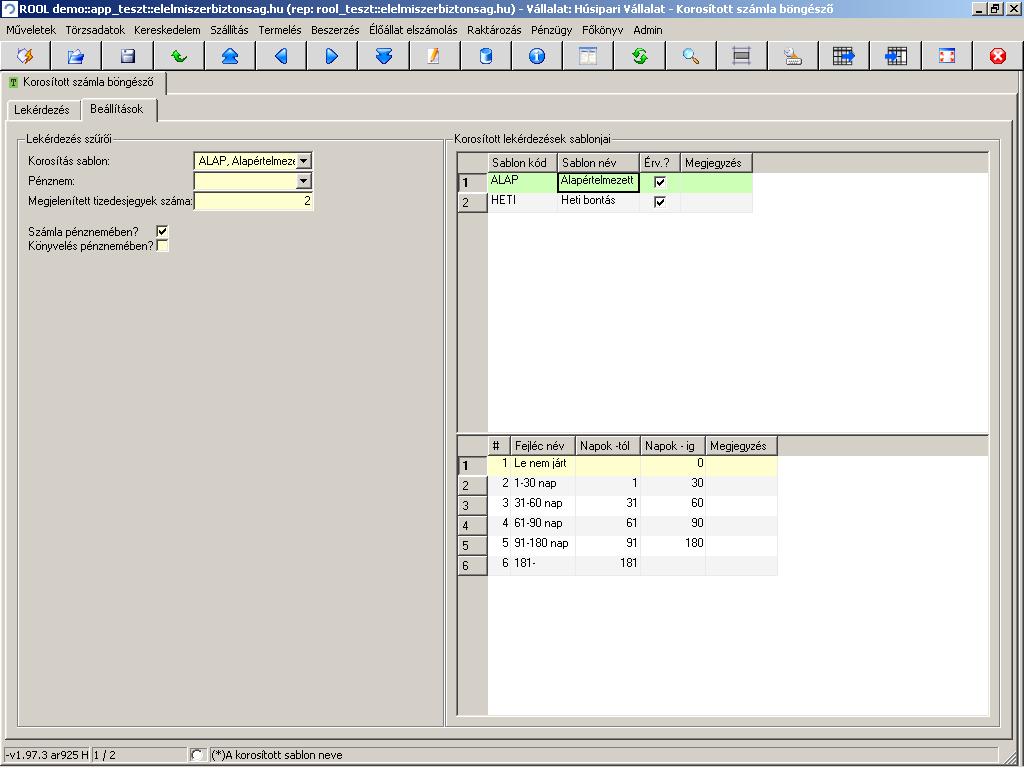Open the Pénzügy menu
This screenshot has height=768, width=1024.
[551, 30]
